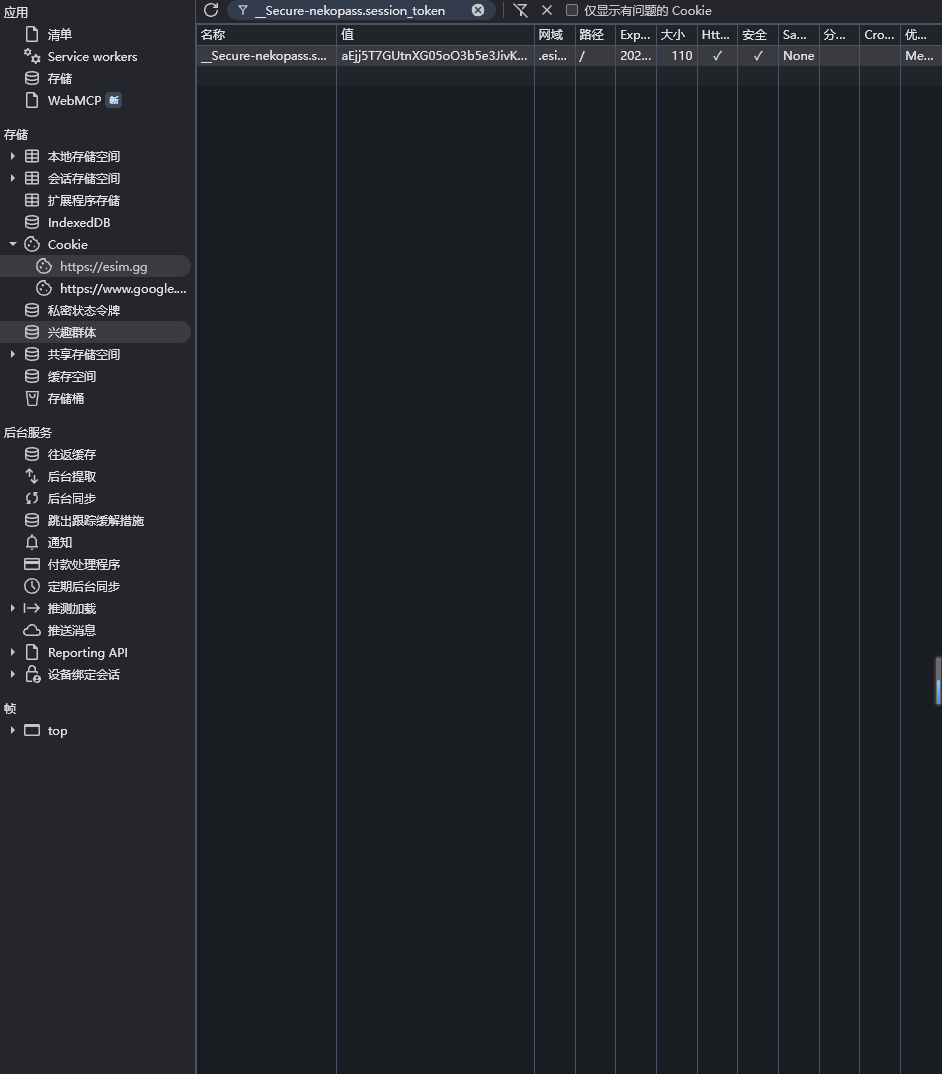
Task: Delete selected cookie with X icon
Action: 547,10
